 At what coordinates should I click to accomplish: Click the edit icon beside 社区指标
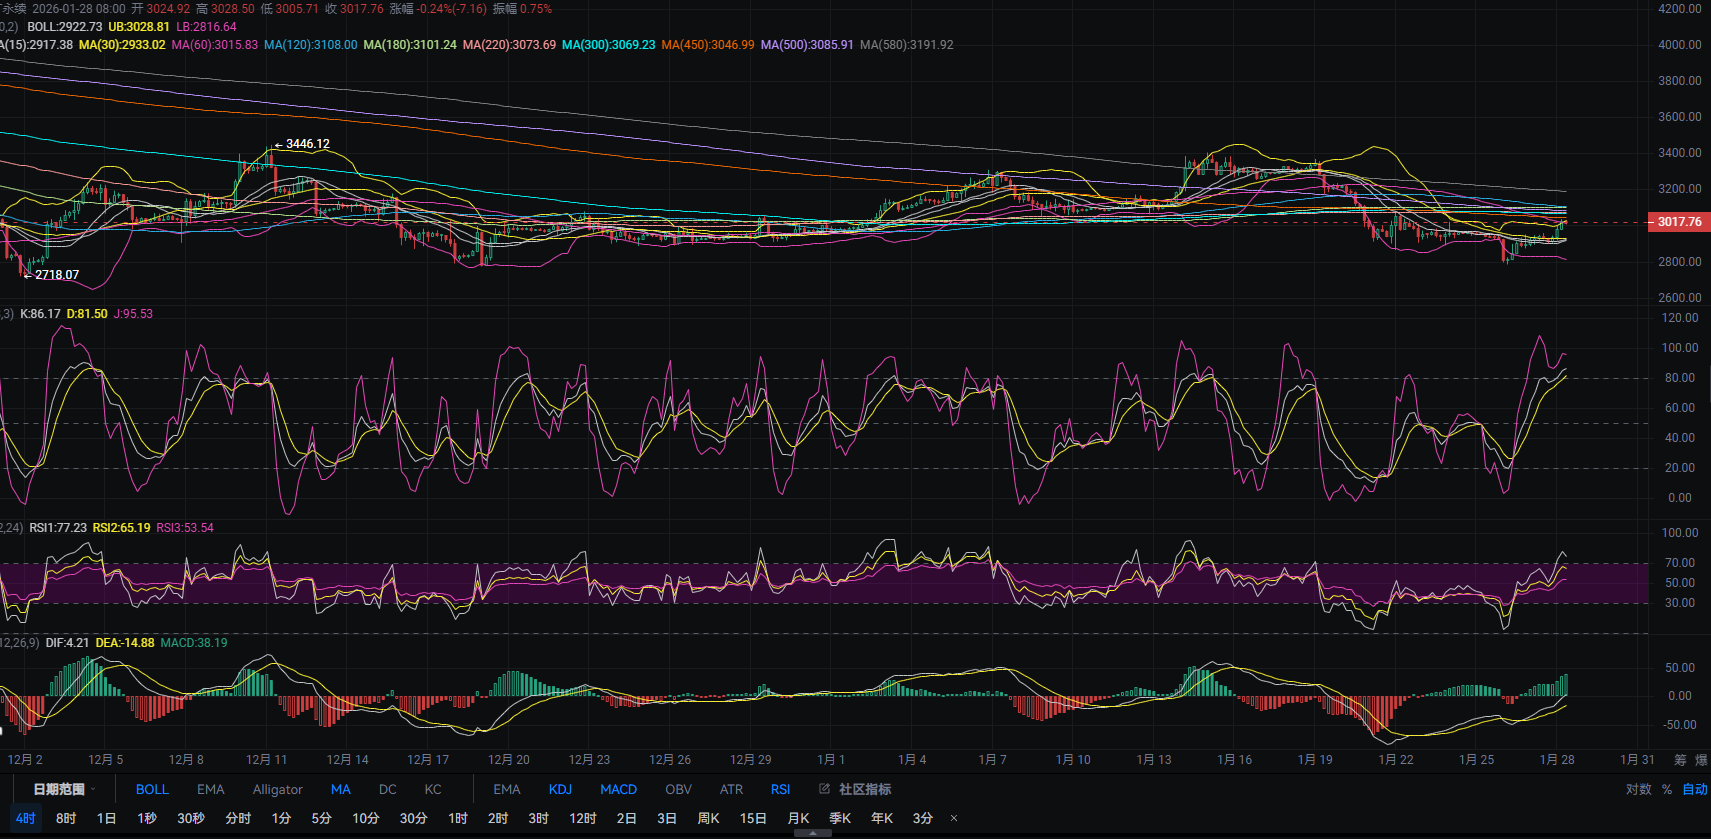pyautogui.click(x=825, y=789)
